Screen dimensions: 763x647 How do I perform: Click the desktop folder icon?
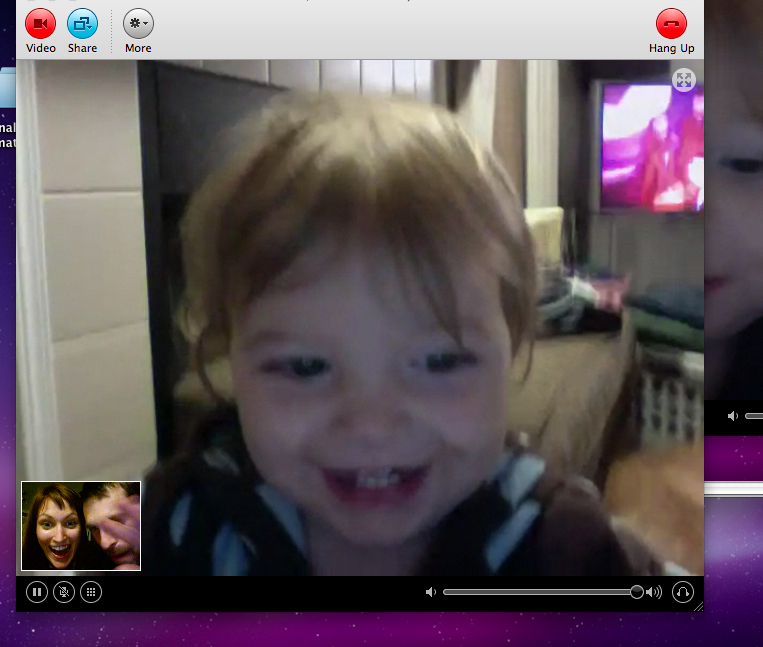click(x=8, y=88)
